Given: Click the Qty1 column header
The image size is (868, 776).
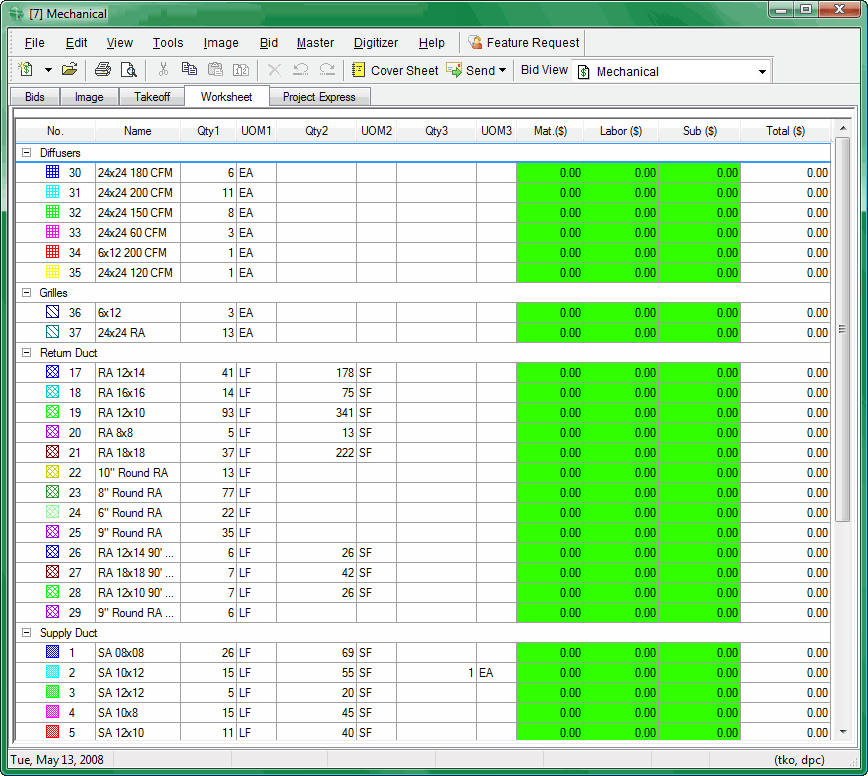Looking at the screenshot, I should click(208, 131).
